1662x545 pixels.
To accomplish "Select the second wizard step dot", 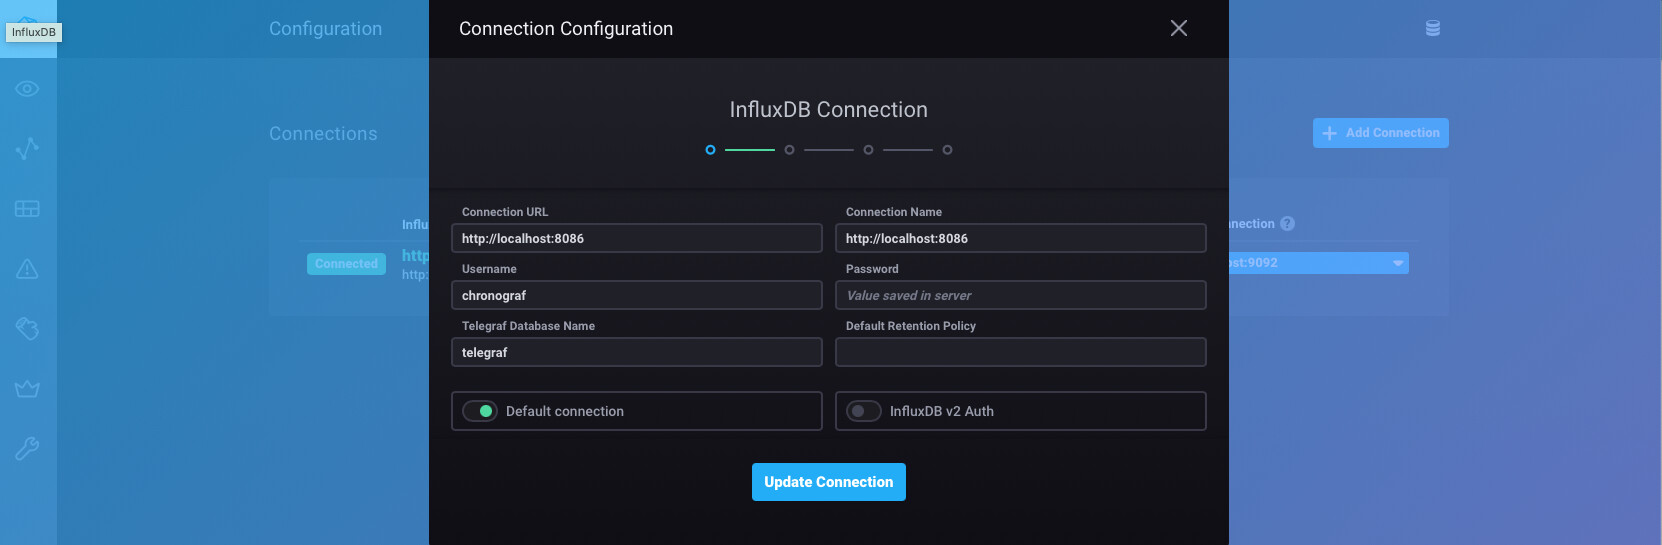I will 789,150.
